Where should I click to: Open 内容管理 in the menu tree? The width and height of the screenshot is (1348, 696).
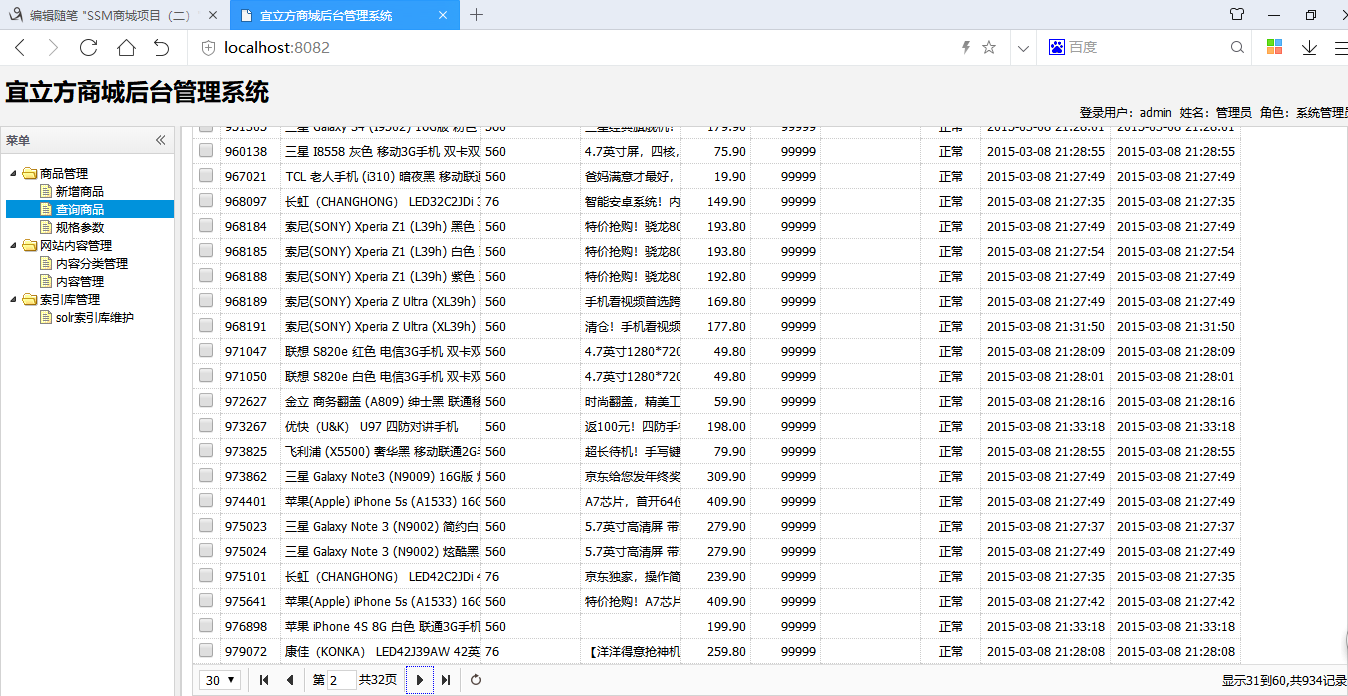point(80,281)
